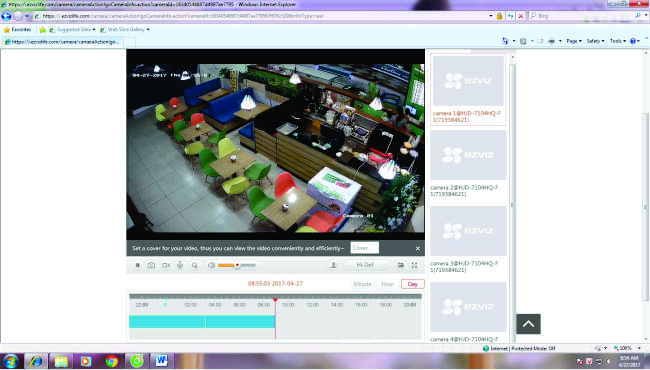650x370 pixels.
Task: Enable digital zoom magnifier icon
Action: coord(194,265)
